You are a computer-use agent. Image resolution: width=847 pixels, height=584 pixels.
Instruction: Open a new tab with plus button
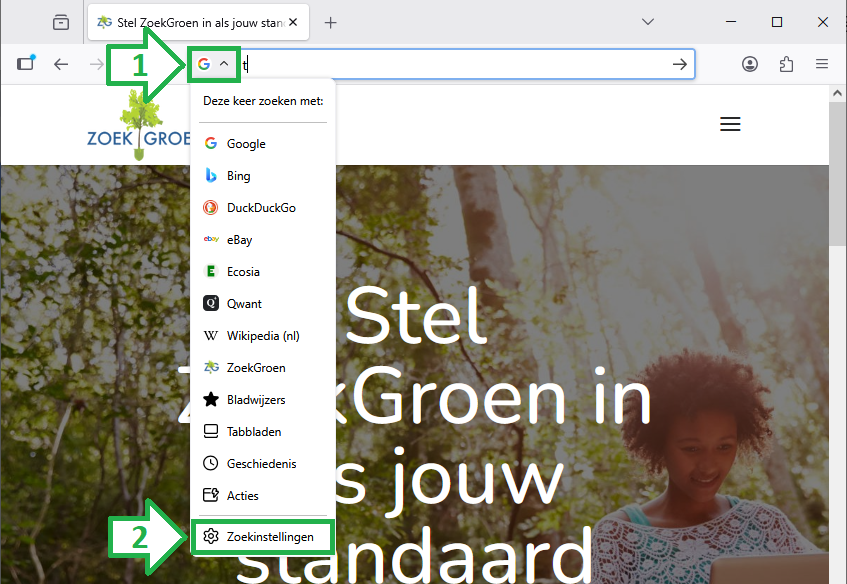(x=331, y=22)
